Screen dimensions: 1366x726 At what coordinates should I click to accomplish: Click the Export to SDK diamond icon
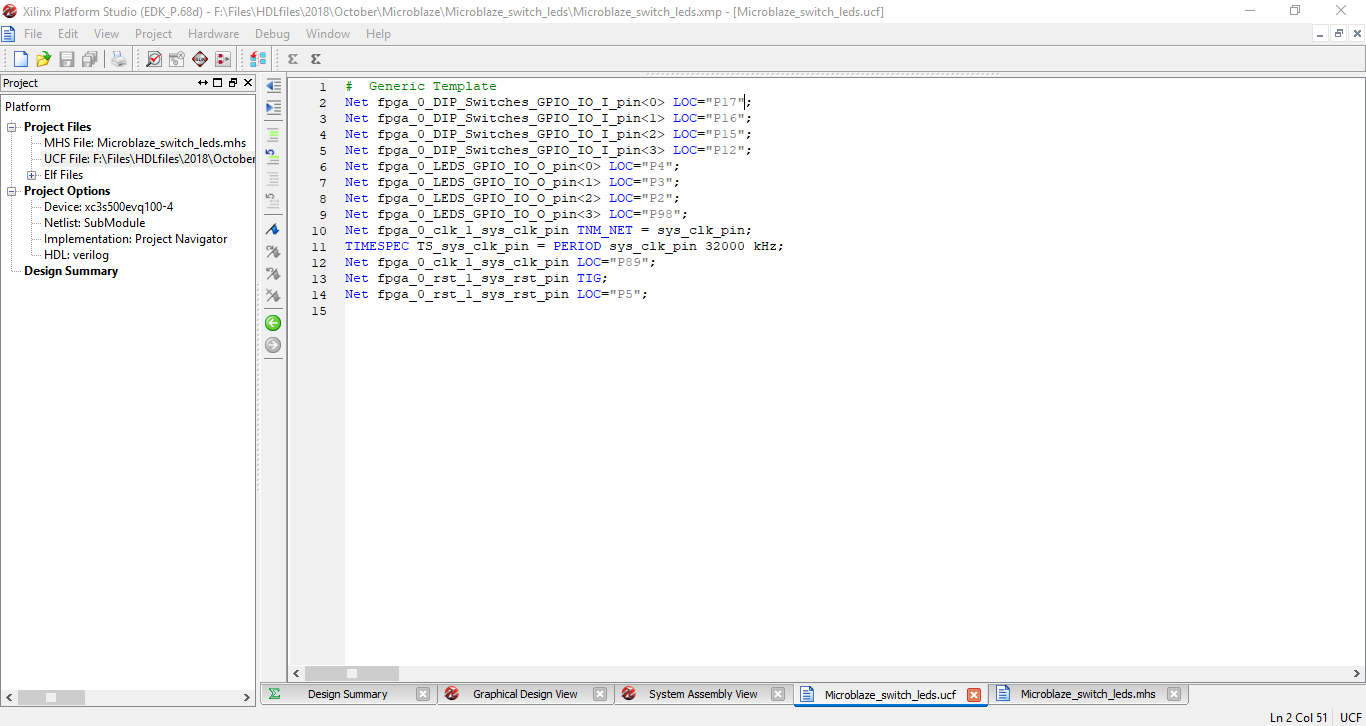(200, 59)
